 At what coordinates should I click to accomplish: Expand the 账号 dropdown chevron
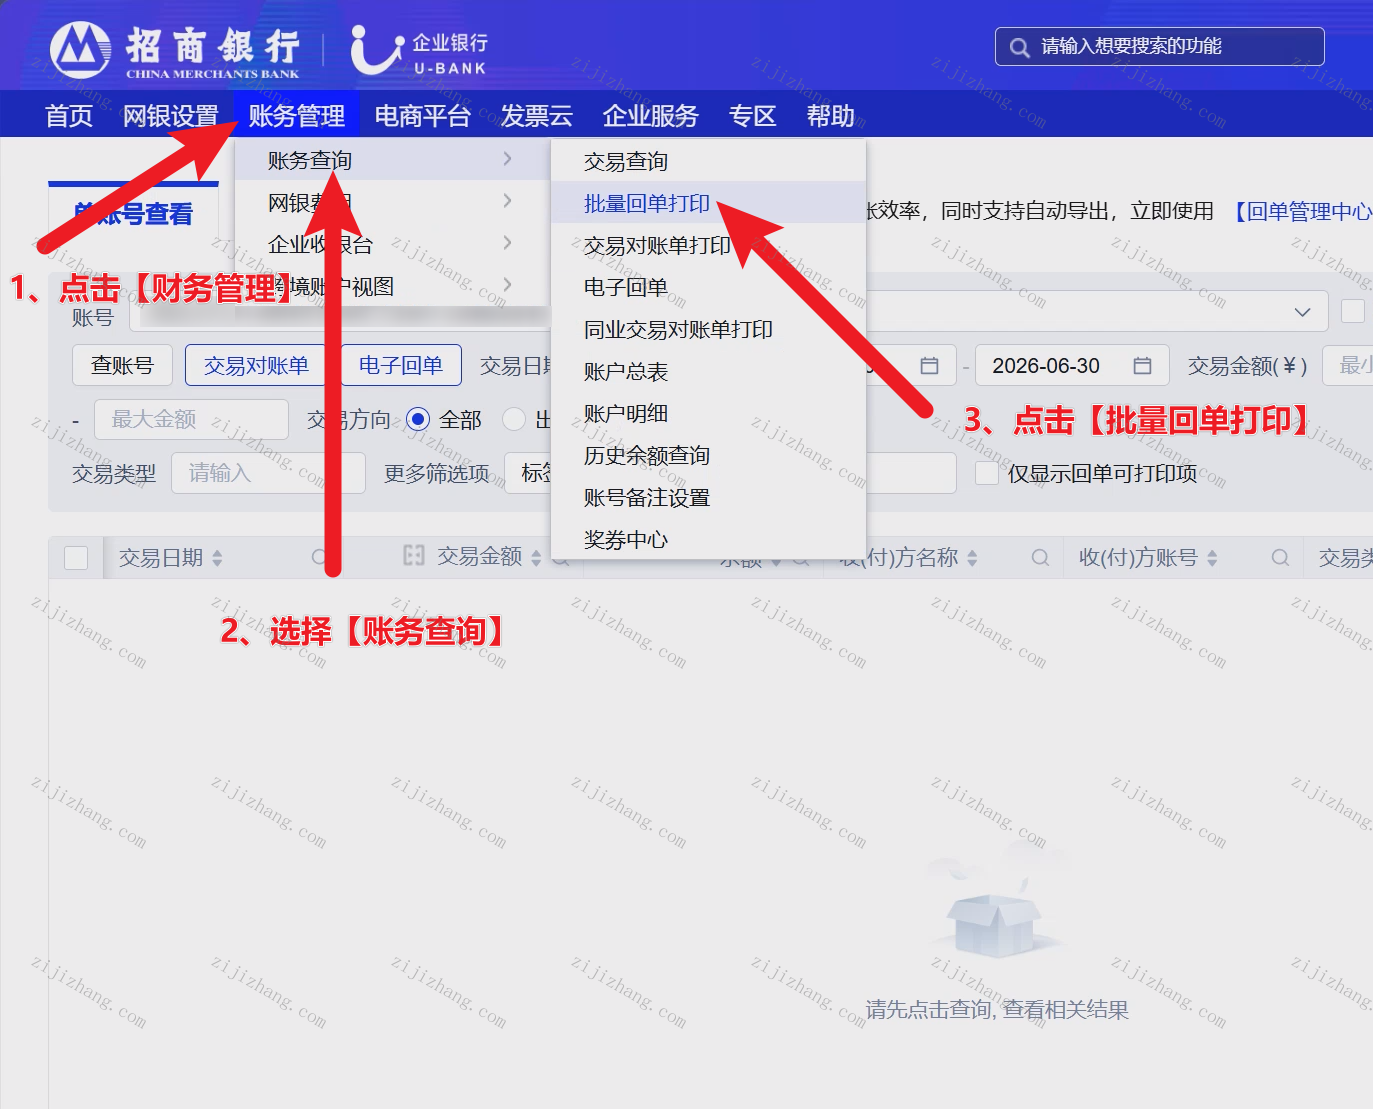pos(1302,312)
